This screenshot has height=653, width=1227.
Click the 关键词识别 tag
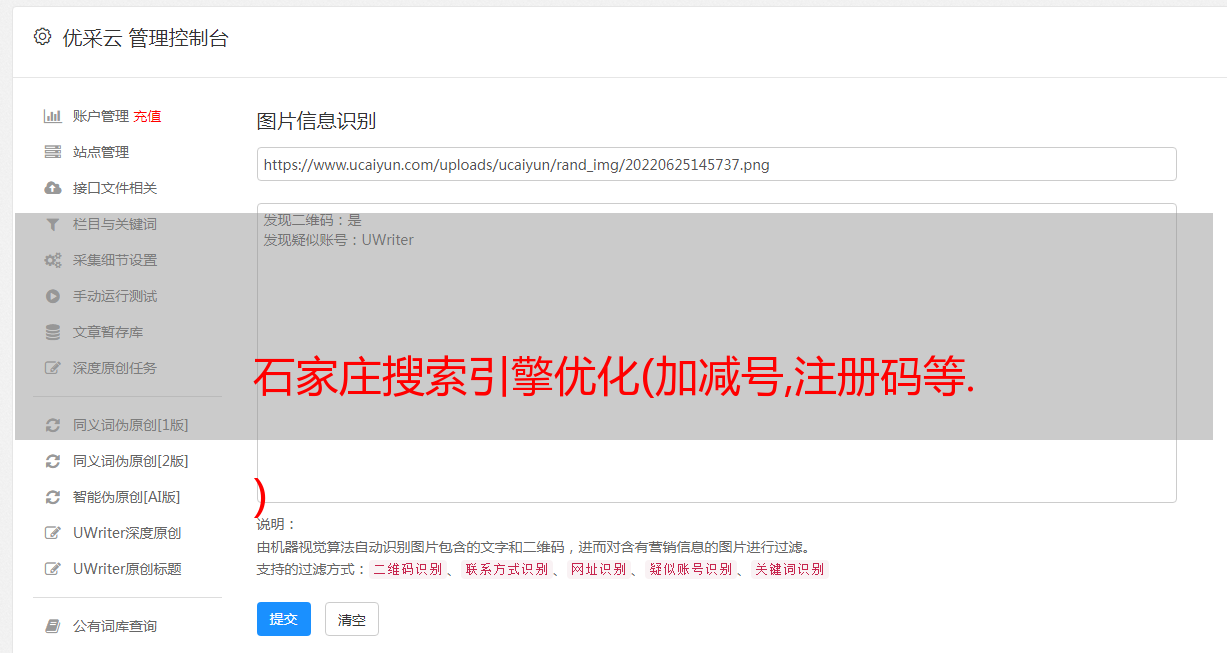pyautogui.click(x=790, y=569)
